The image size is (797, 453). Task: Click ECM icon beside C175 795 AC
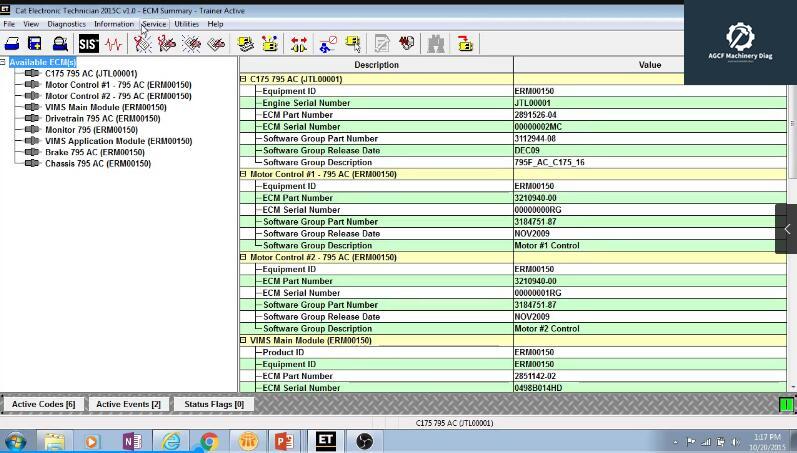tap(32, 73)
